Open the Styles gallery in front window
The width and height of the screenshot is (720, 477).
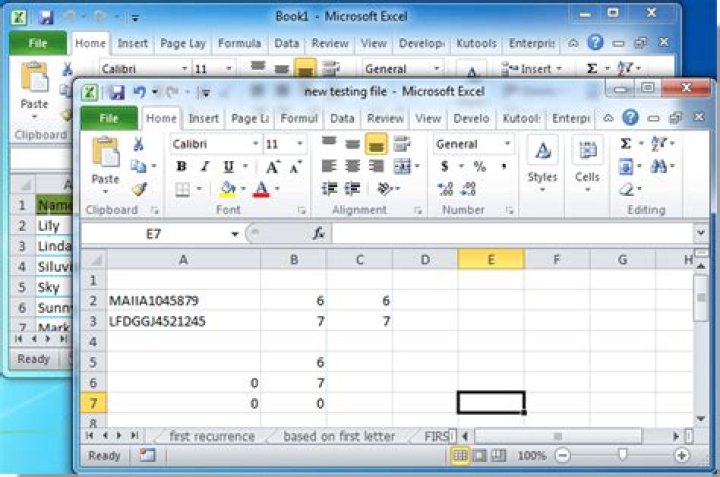tap(542, 160)
